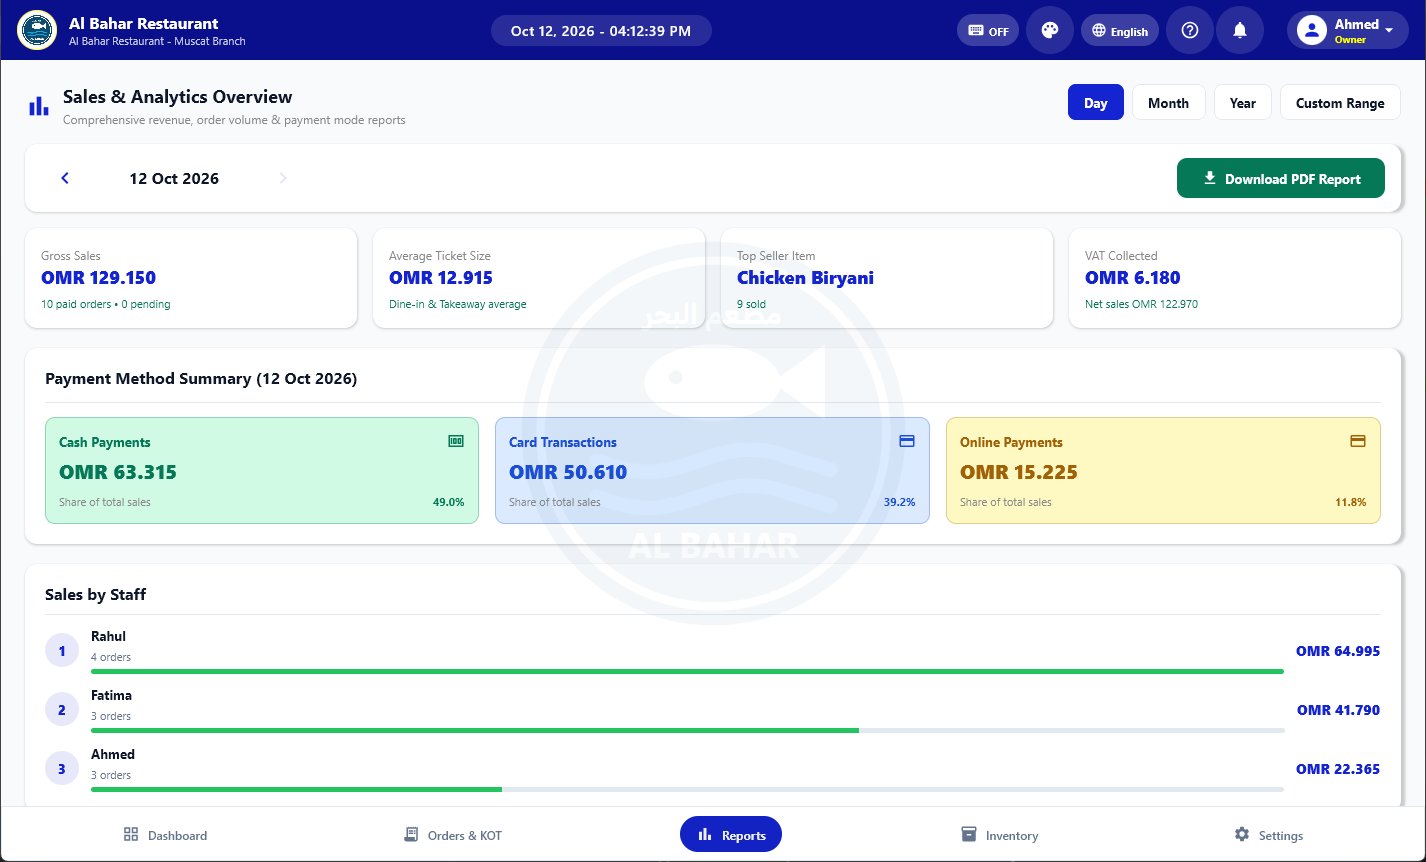Viewport: 1426px width, 862px height.
Task: Click the Card Transactions card icon
Action: (907, 441)
